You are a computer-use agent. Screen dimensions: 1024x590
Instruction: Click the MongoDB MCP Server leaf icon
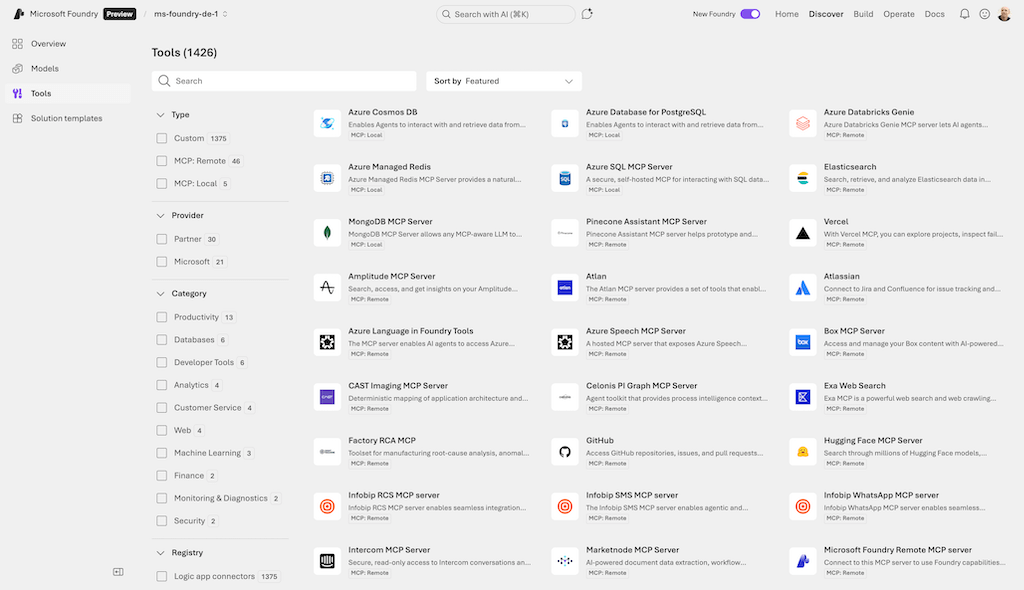click(327, 233)
